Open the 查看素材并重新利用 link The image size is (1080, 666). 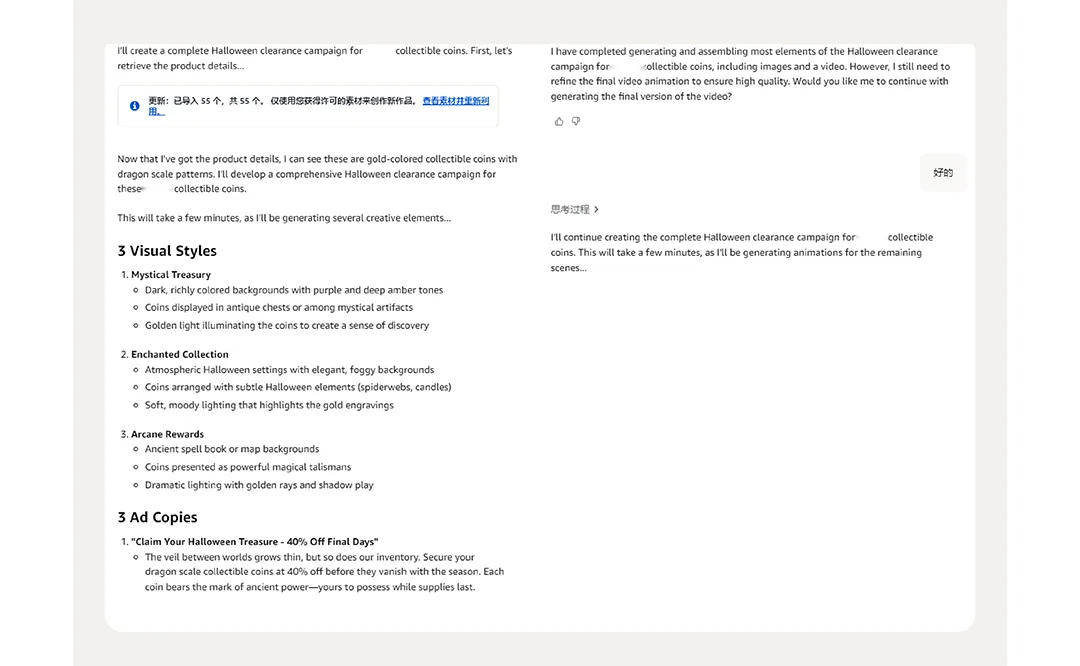point(455,101)
